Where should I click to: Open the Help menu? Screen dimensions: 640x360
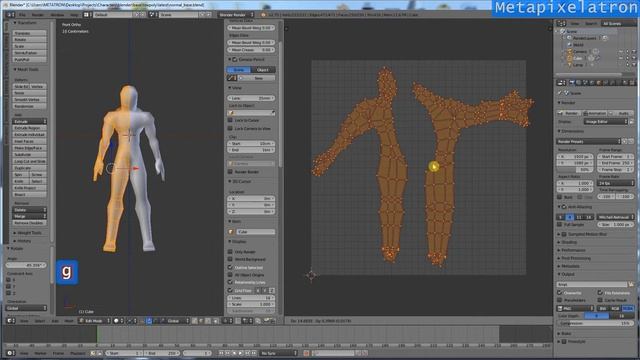click(74, 15)
